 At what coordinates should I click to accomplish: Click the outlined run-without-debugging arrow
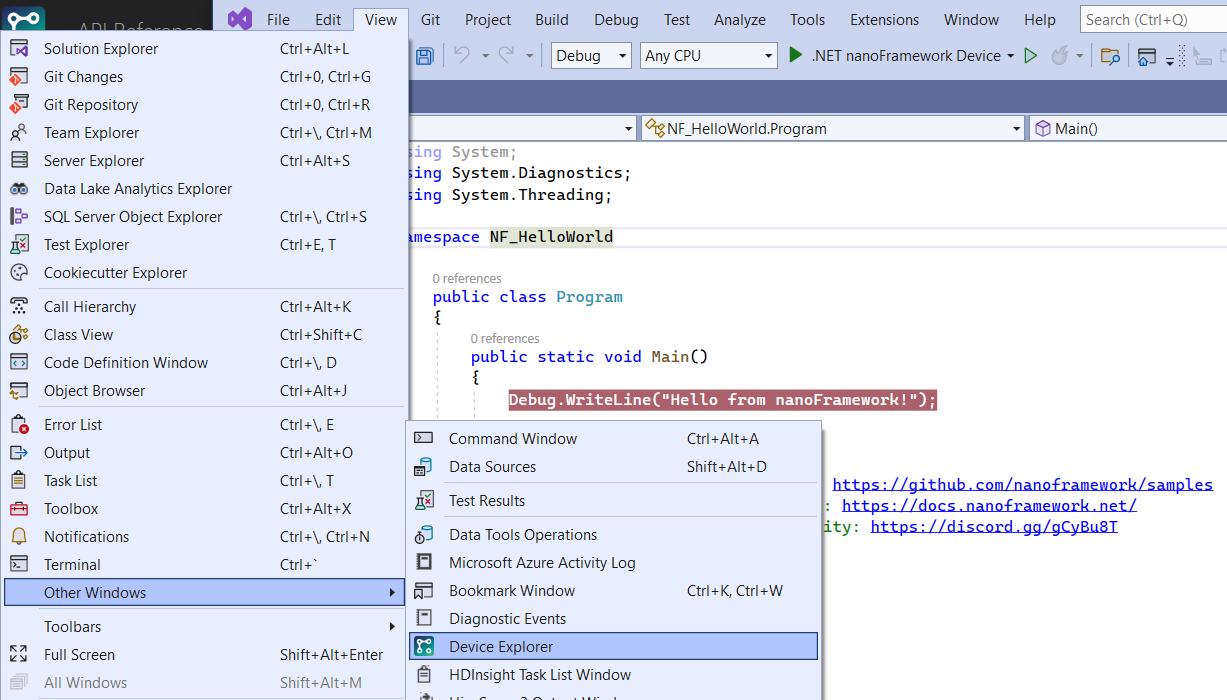click(x=1031, y=56)
